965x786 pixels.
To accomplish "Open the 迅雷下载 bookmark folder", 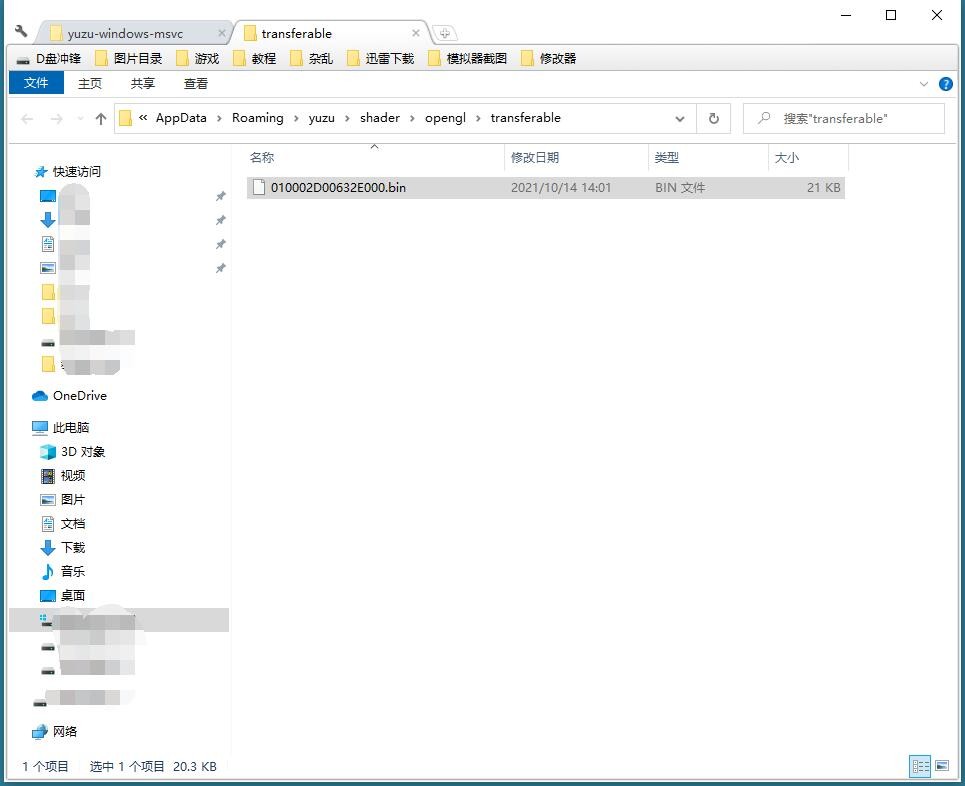I will click(x=381, y=58).
